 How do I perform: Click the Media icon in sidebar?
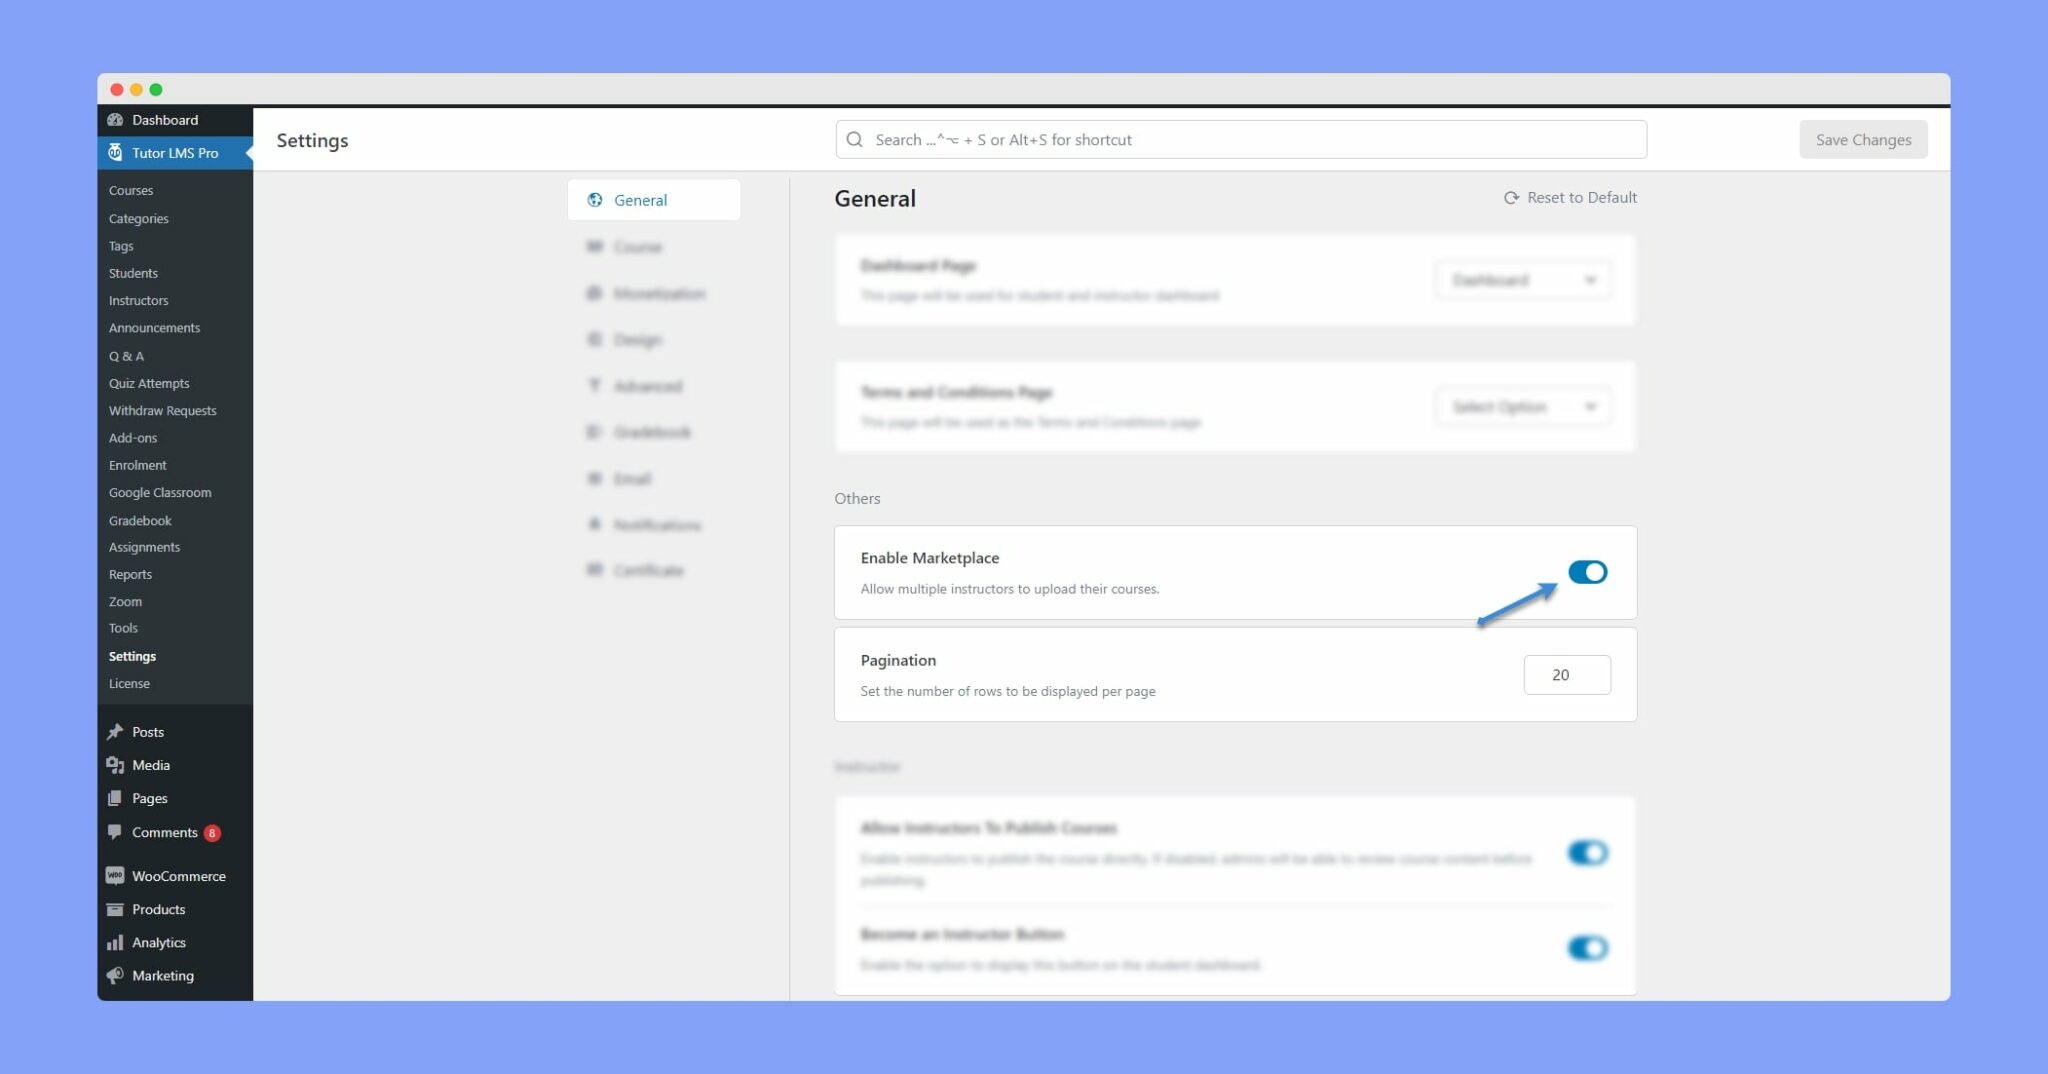[115, 765]
